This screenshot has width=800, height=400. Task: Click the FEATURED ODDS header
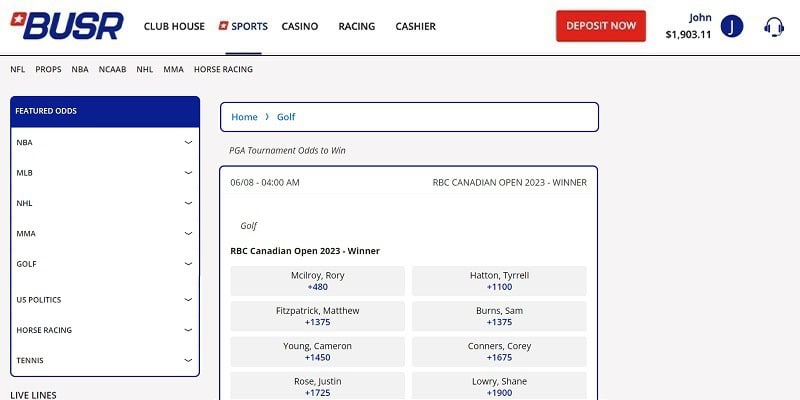[x=105, y=111]
